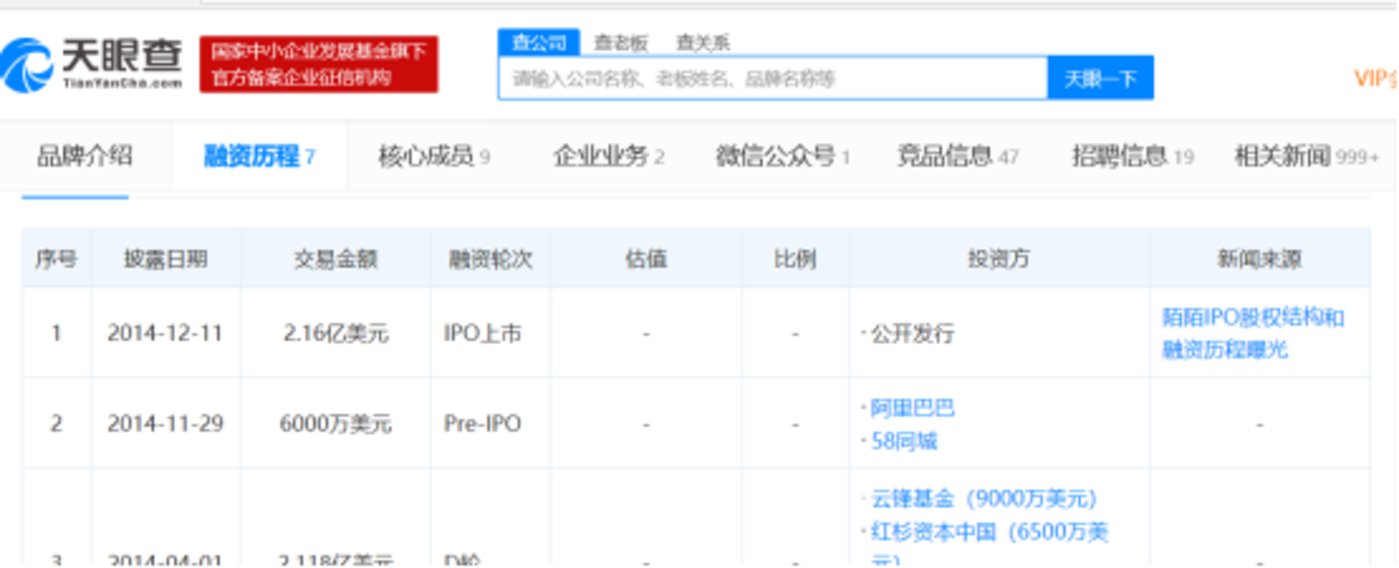Switch to the 核心成员 tab
1399x568 pixels.
tap(434, 156)
